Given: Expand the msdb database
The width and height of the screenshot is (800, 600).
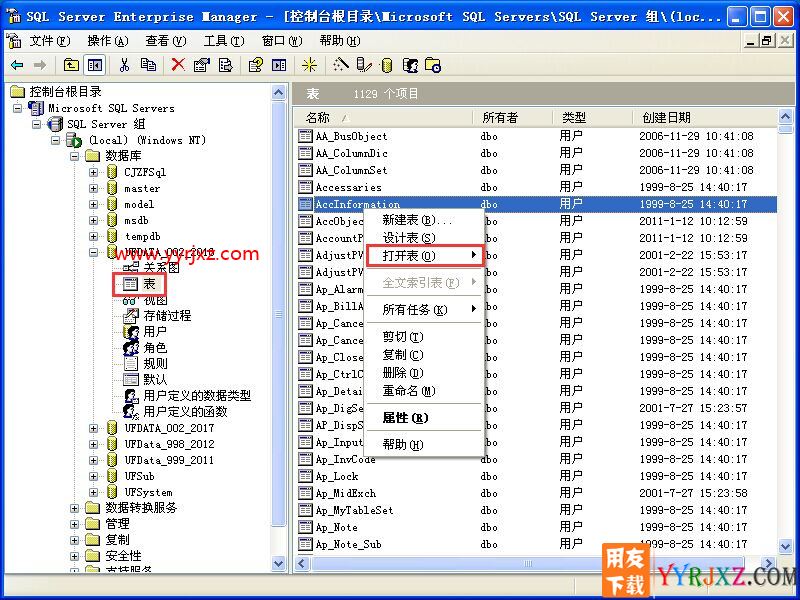Looking at the screenshot, I should (93, 220).
